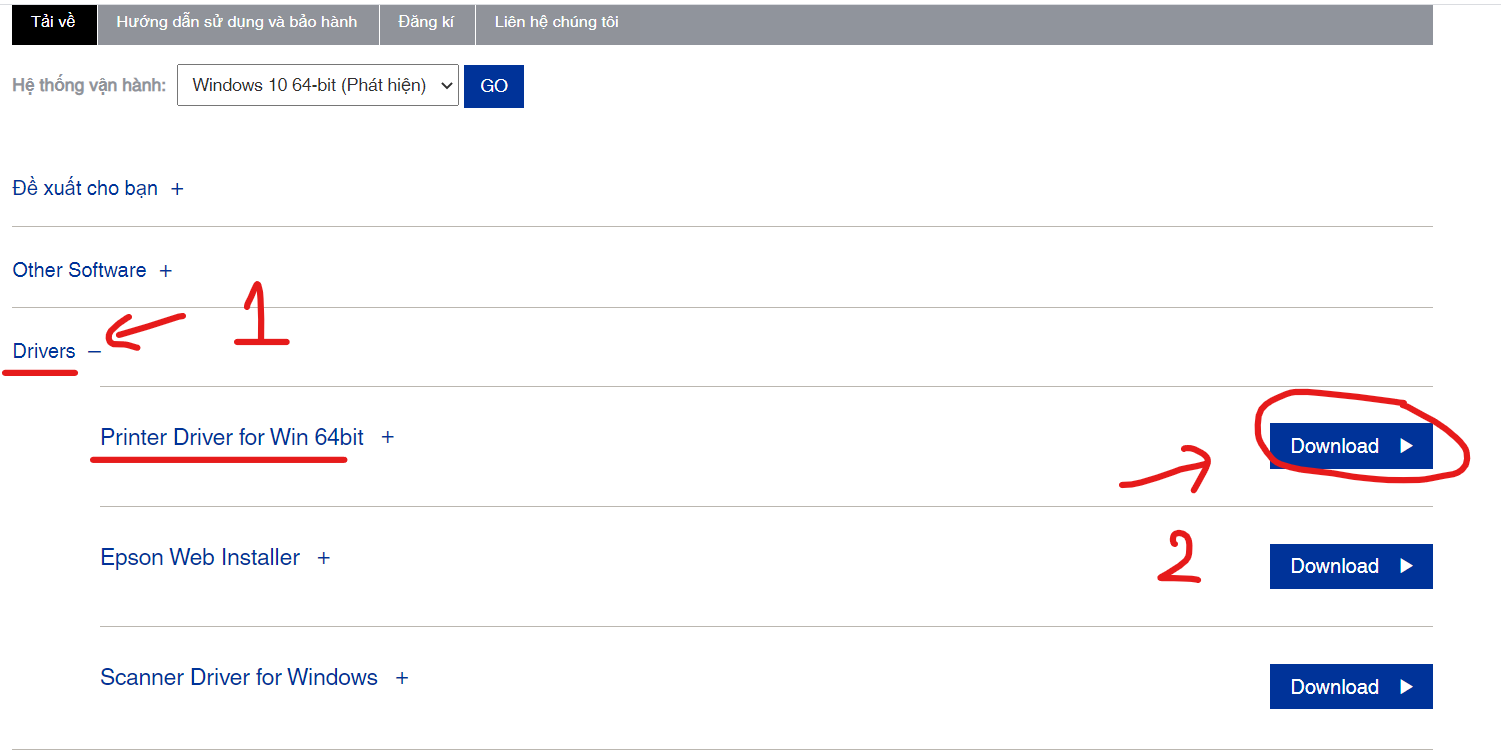
Task: Expand the Đề xuất cho bạn plus icon
Action: (177, 189)
